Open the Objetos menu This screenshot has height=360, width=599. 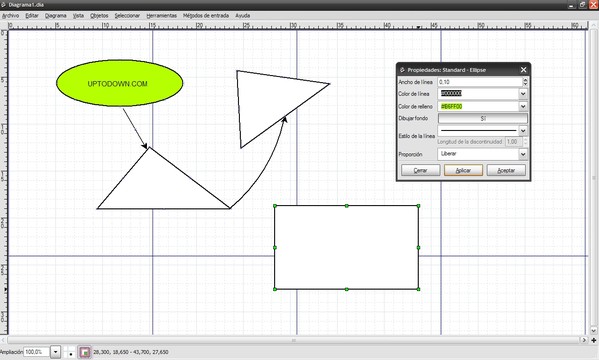[x=99, y=16]
